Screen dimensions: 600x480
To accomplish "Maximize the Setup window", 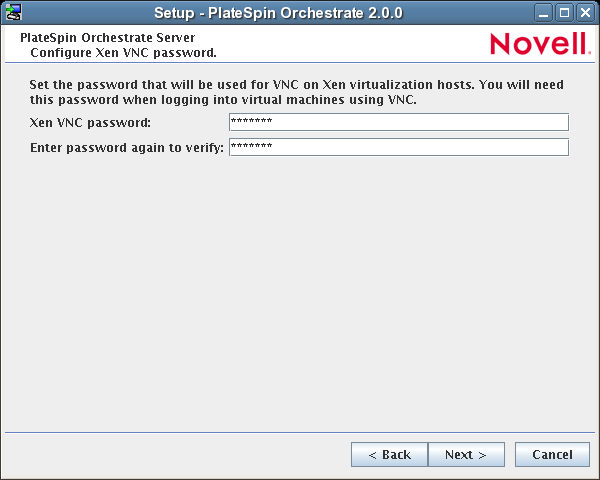I will (564, 12).
